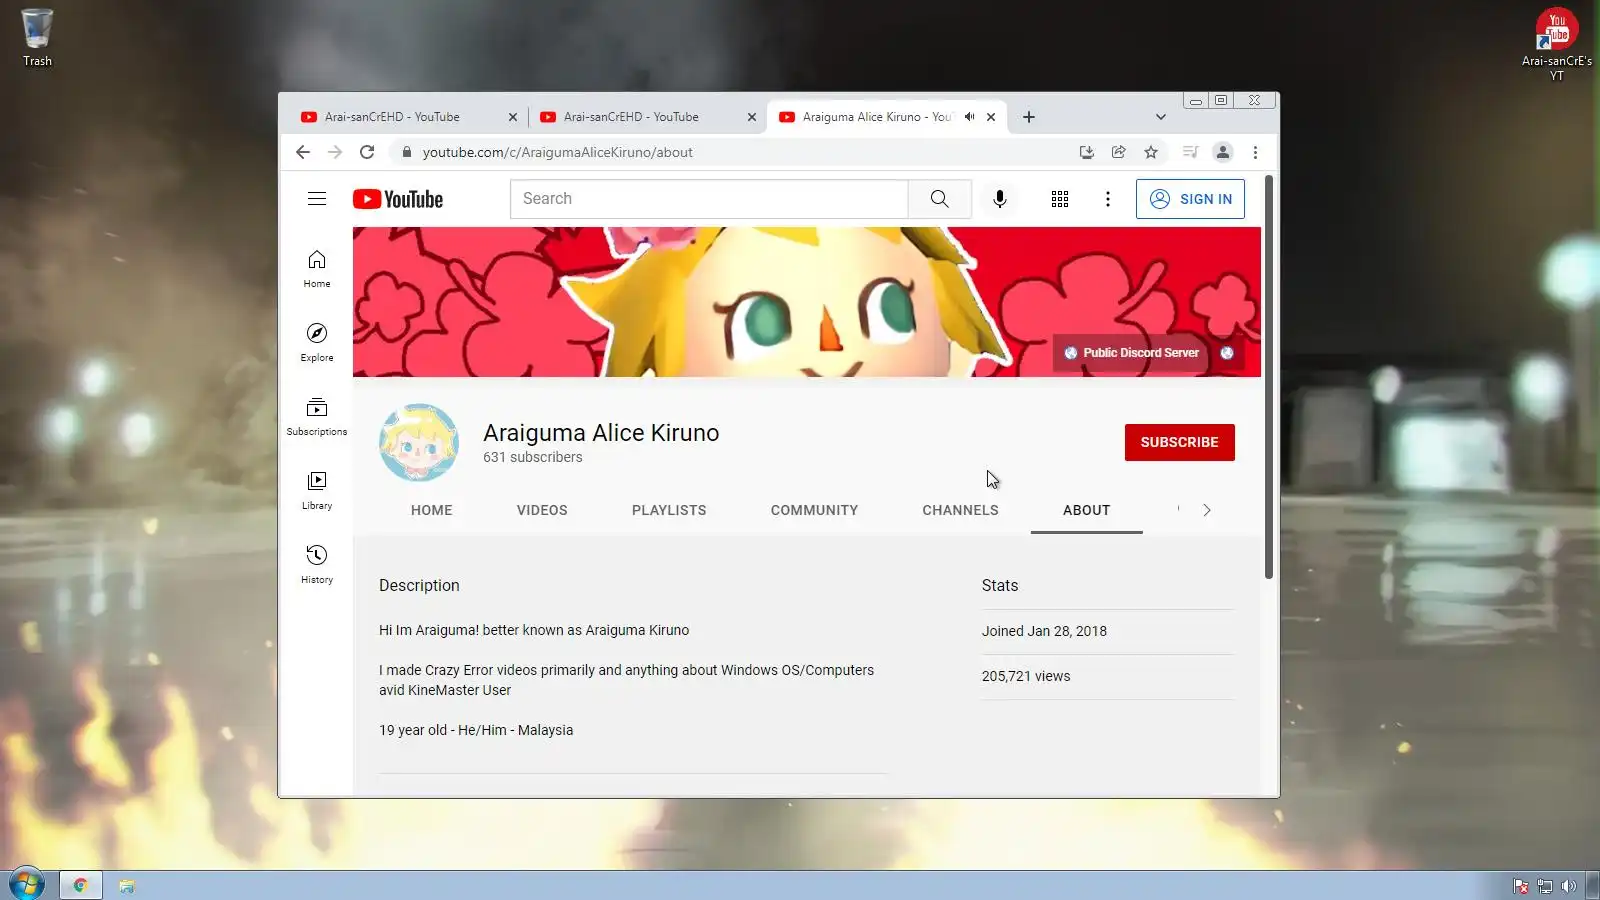
Task: Go to Home in sidebar
Action: (x=317, y=268)
